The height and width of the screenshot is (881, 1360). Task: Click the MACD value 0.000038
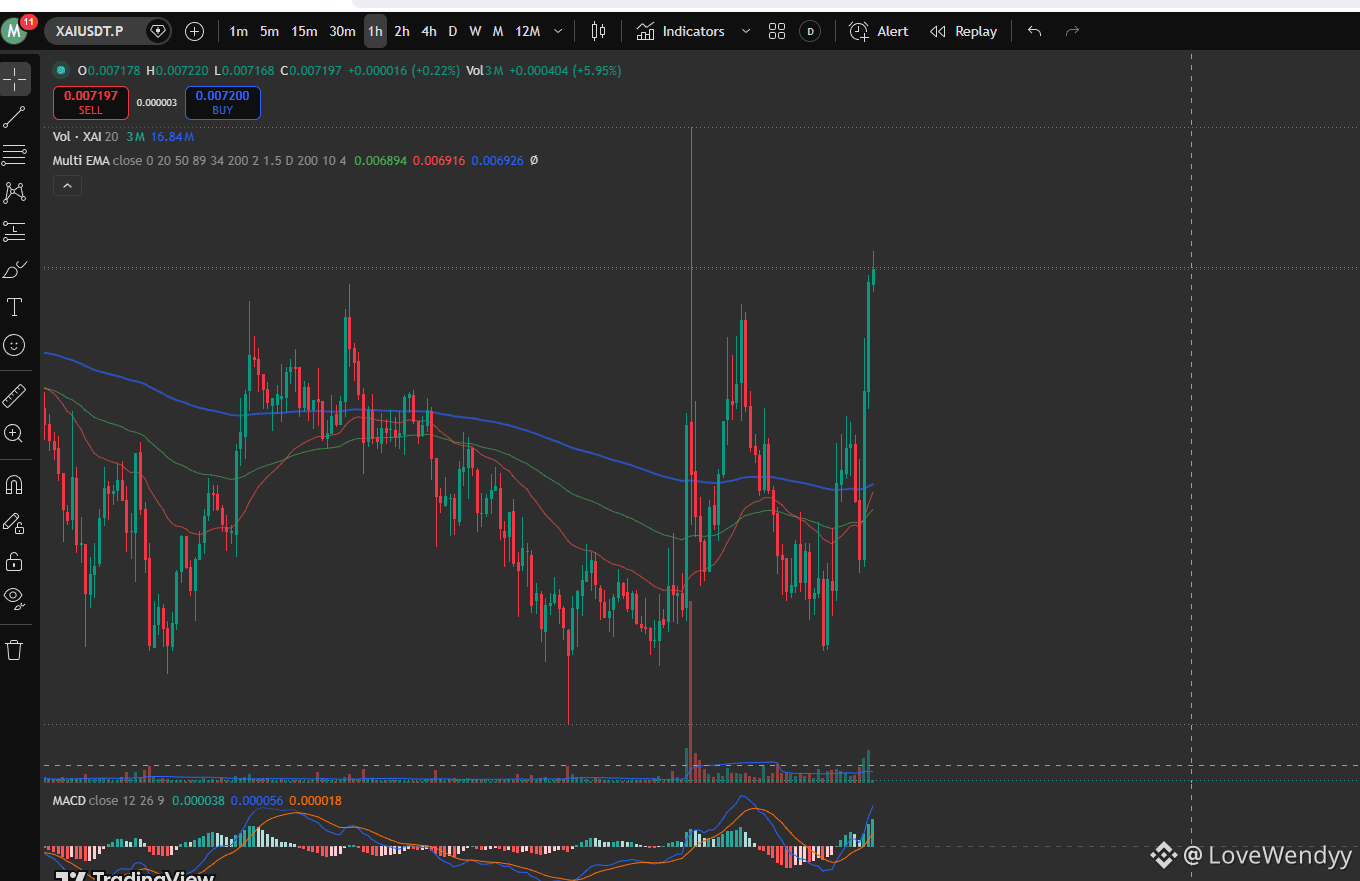198,800
